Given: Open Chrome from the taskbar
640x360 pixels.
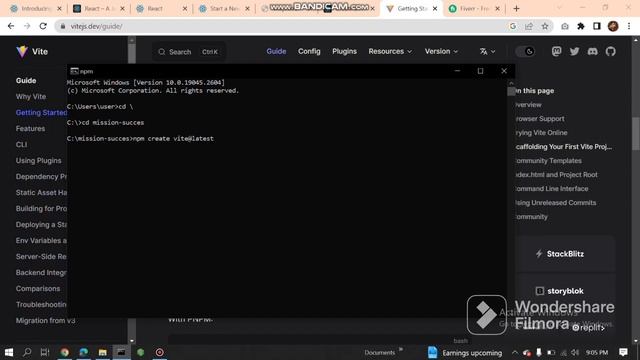Looking at the screenshot, I should click(64, 352).
